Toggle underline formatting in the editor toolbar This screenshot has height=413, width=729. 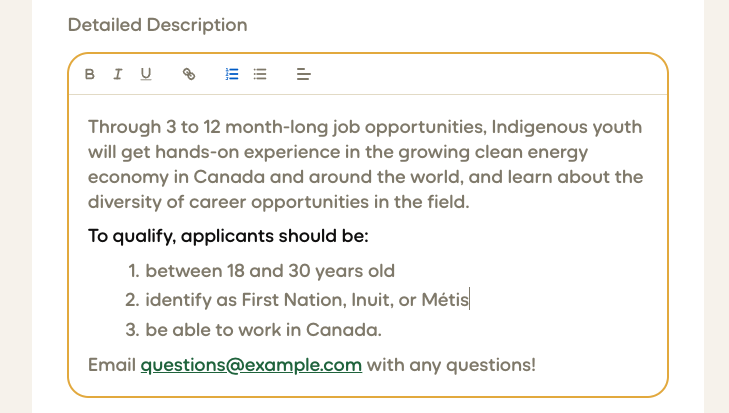[146, 74]
